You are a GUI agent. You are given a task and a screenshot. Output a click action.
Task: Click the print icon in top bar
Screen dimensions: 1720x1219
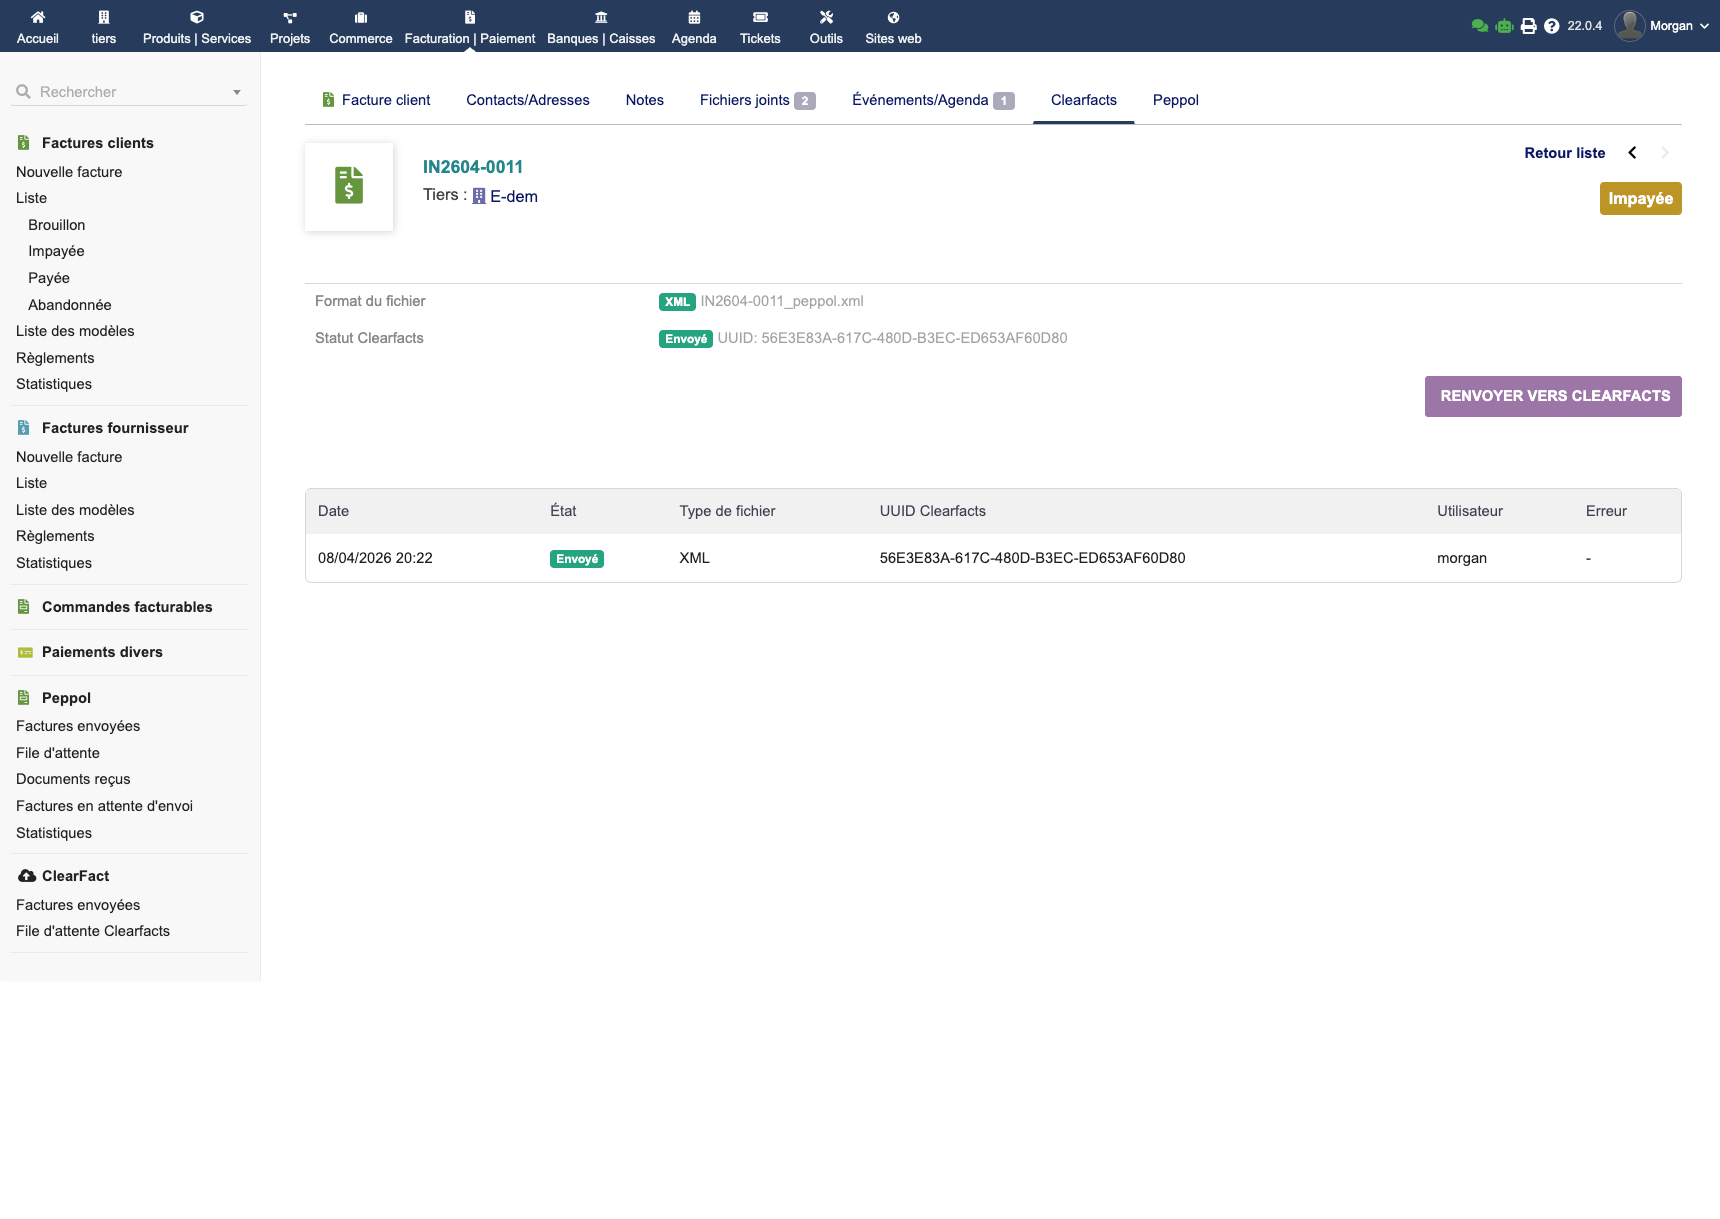click(x=1528, y=26)
